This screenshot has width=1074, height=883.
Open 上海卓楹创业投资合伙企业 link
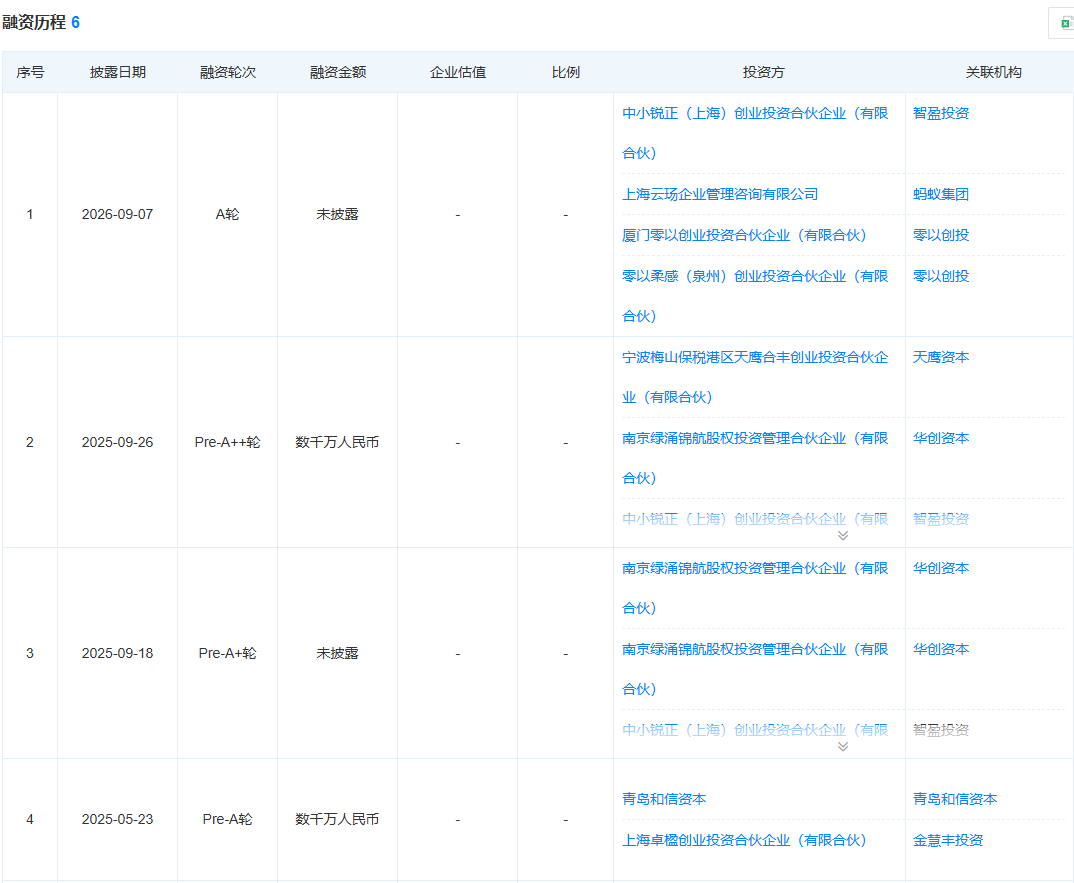[744, 841]
